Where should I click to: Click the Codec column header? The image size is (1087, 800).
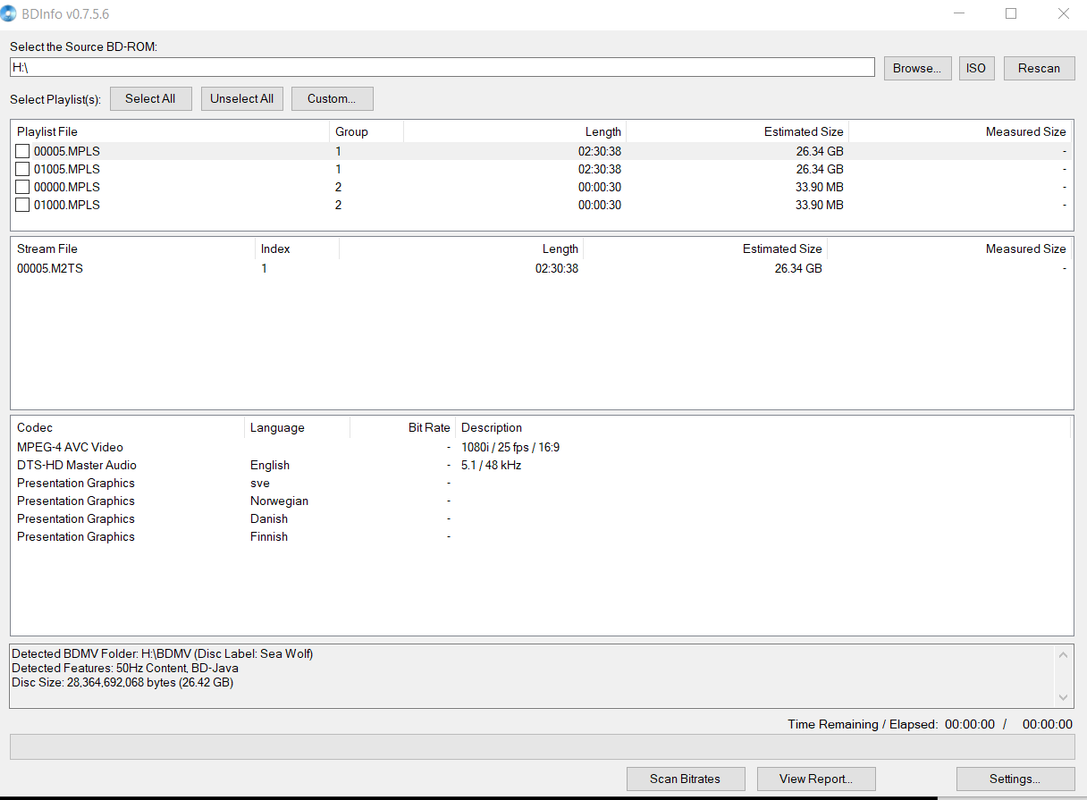click(128, 428)
